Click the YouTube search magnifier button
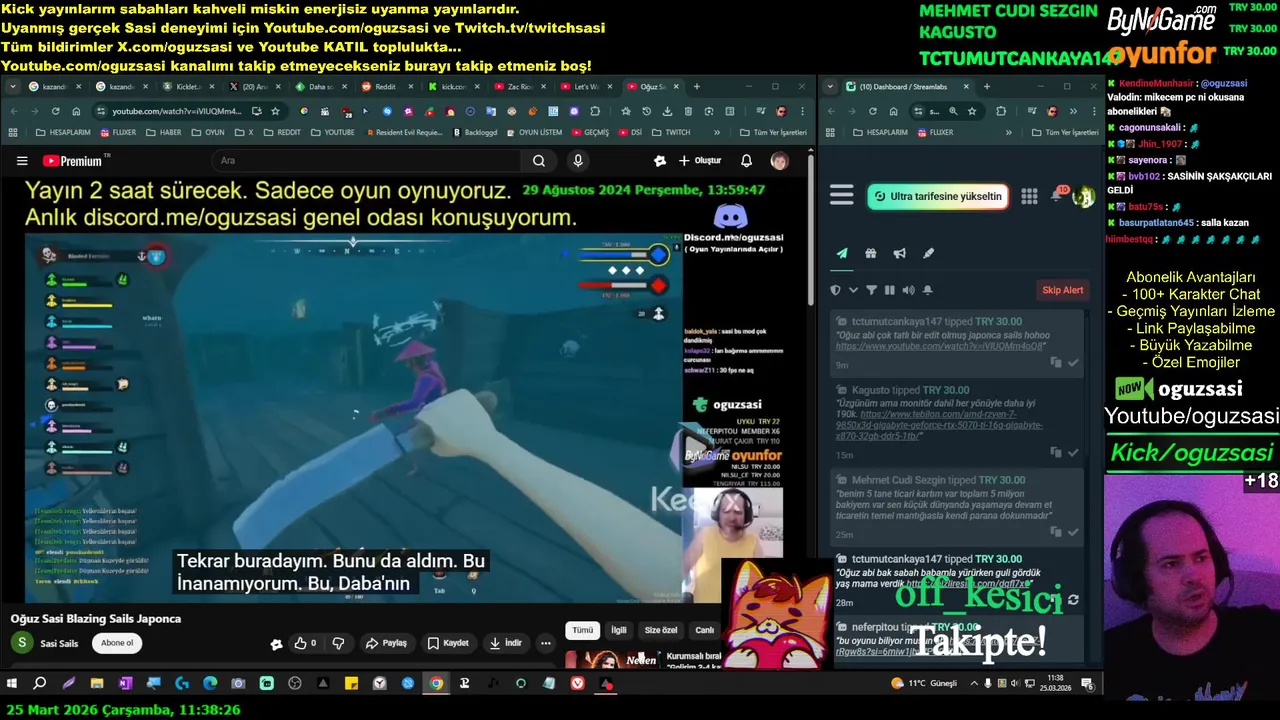Image resolution: width=1280 pixels, height=720 pixels. (x=539, y=161)
